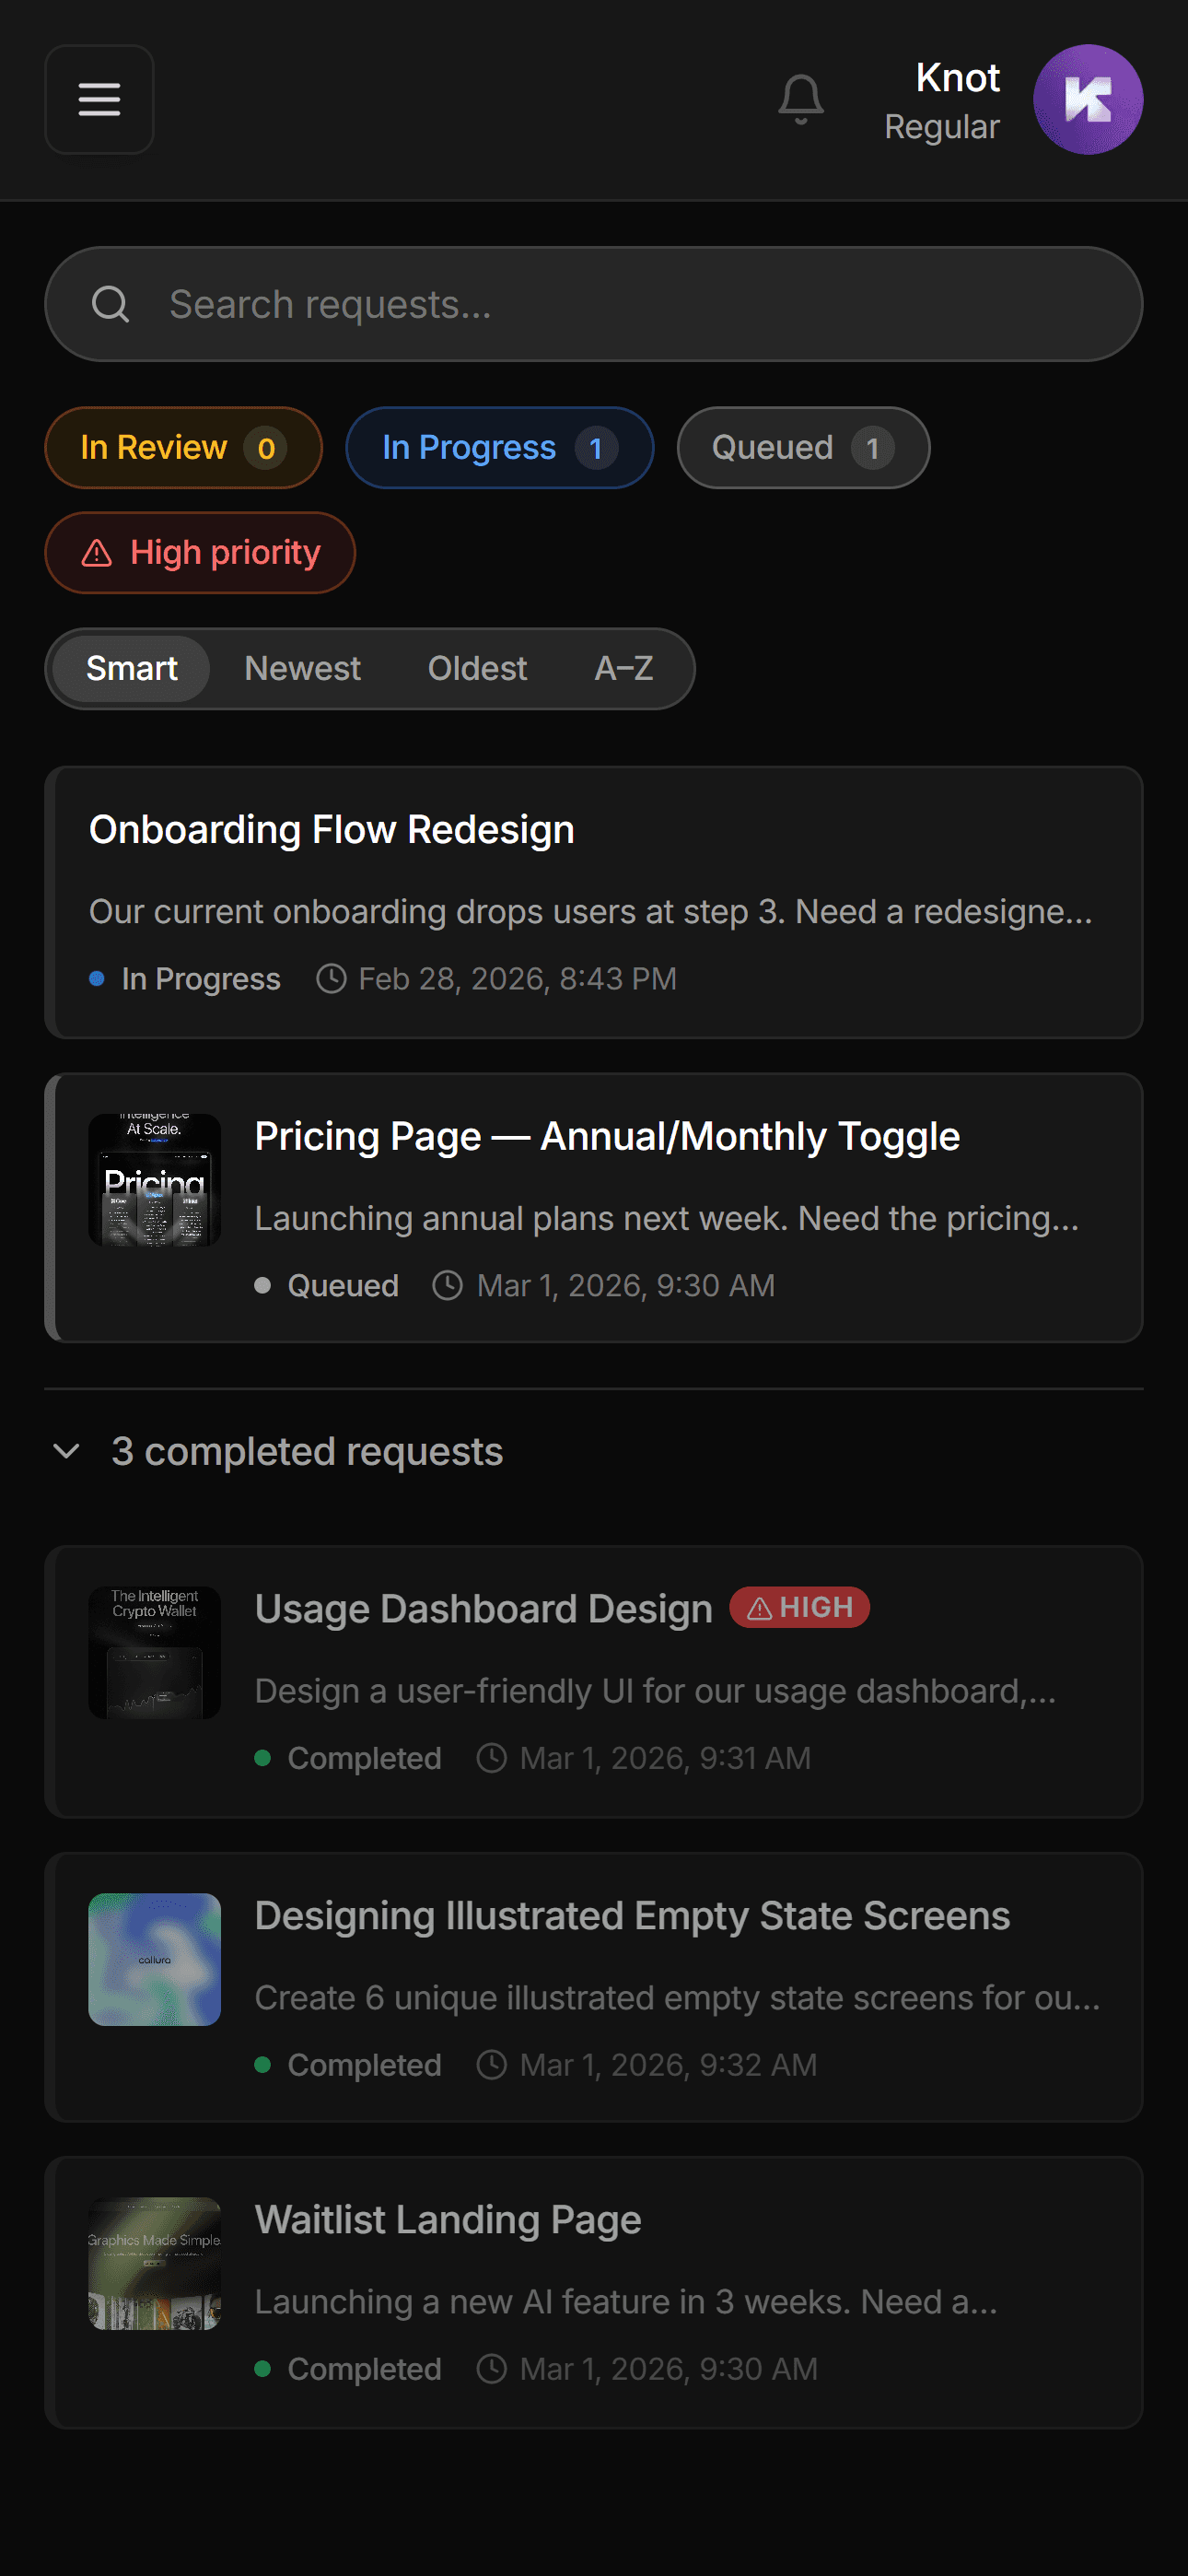The width and height of the screenshot is (1188, 2576).
Task: Click clock icon beside 9:31 AM timestamp
Action: 491,1758
